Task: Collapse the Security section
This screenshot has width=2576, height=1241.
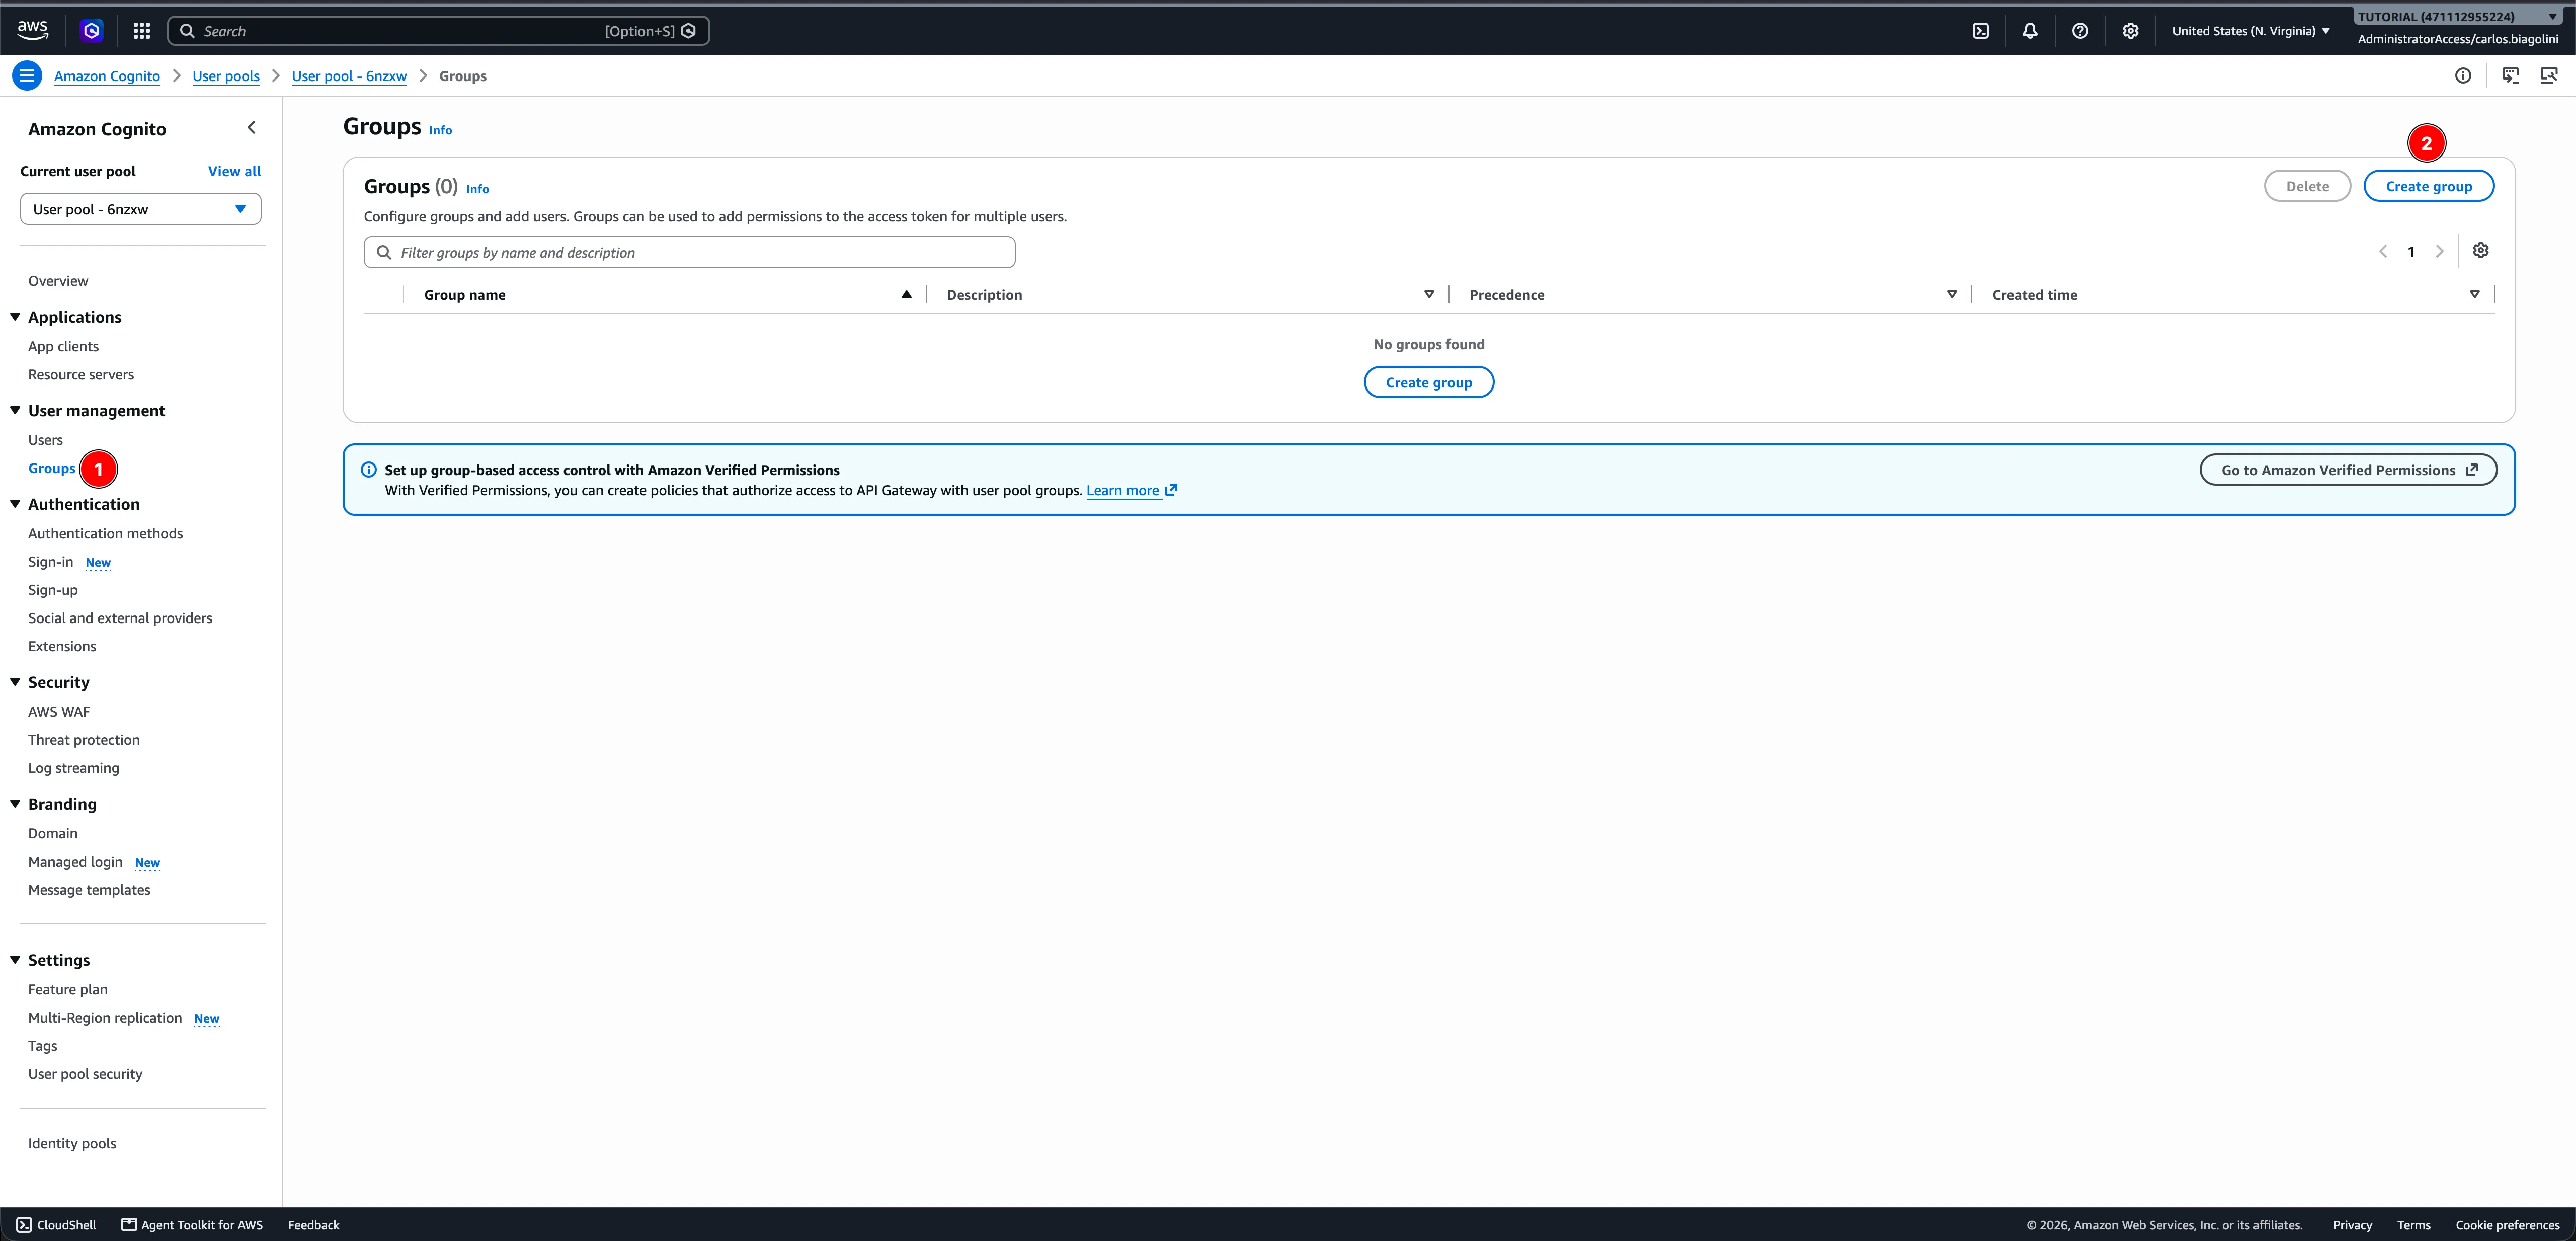Action: pyautogui.click(x=15, y=682)
